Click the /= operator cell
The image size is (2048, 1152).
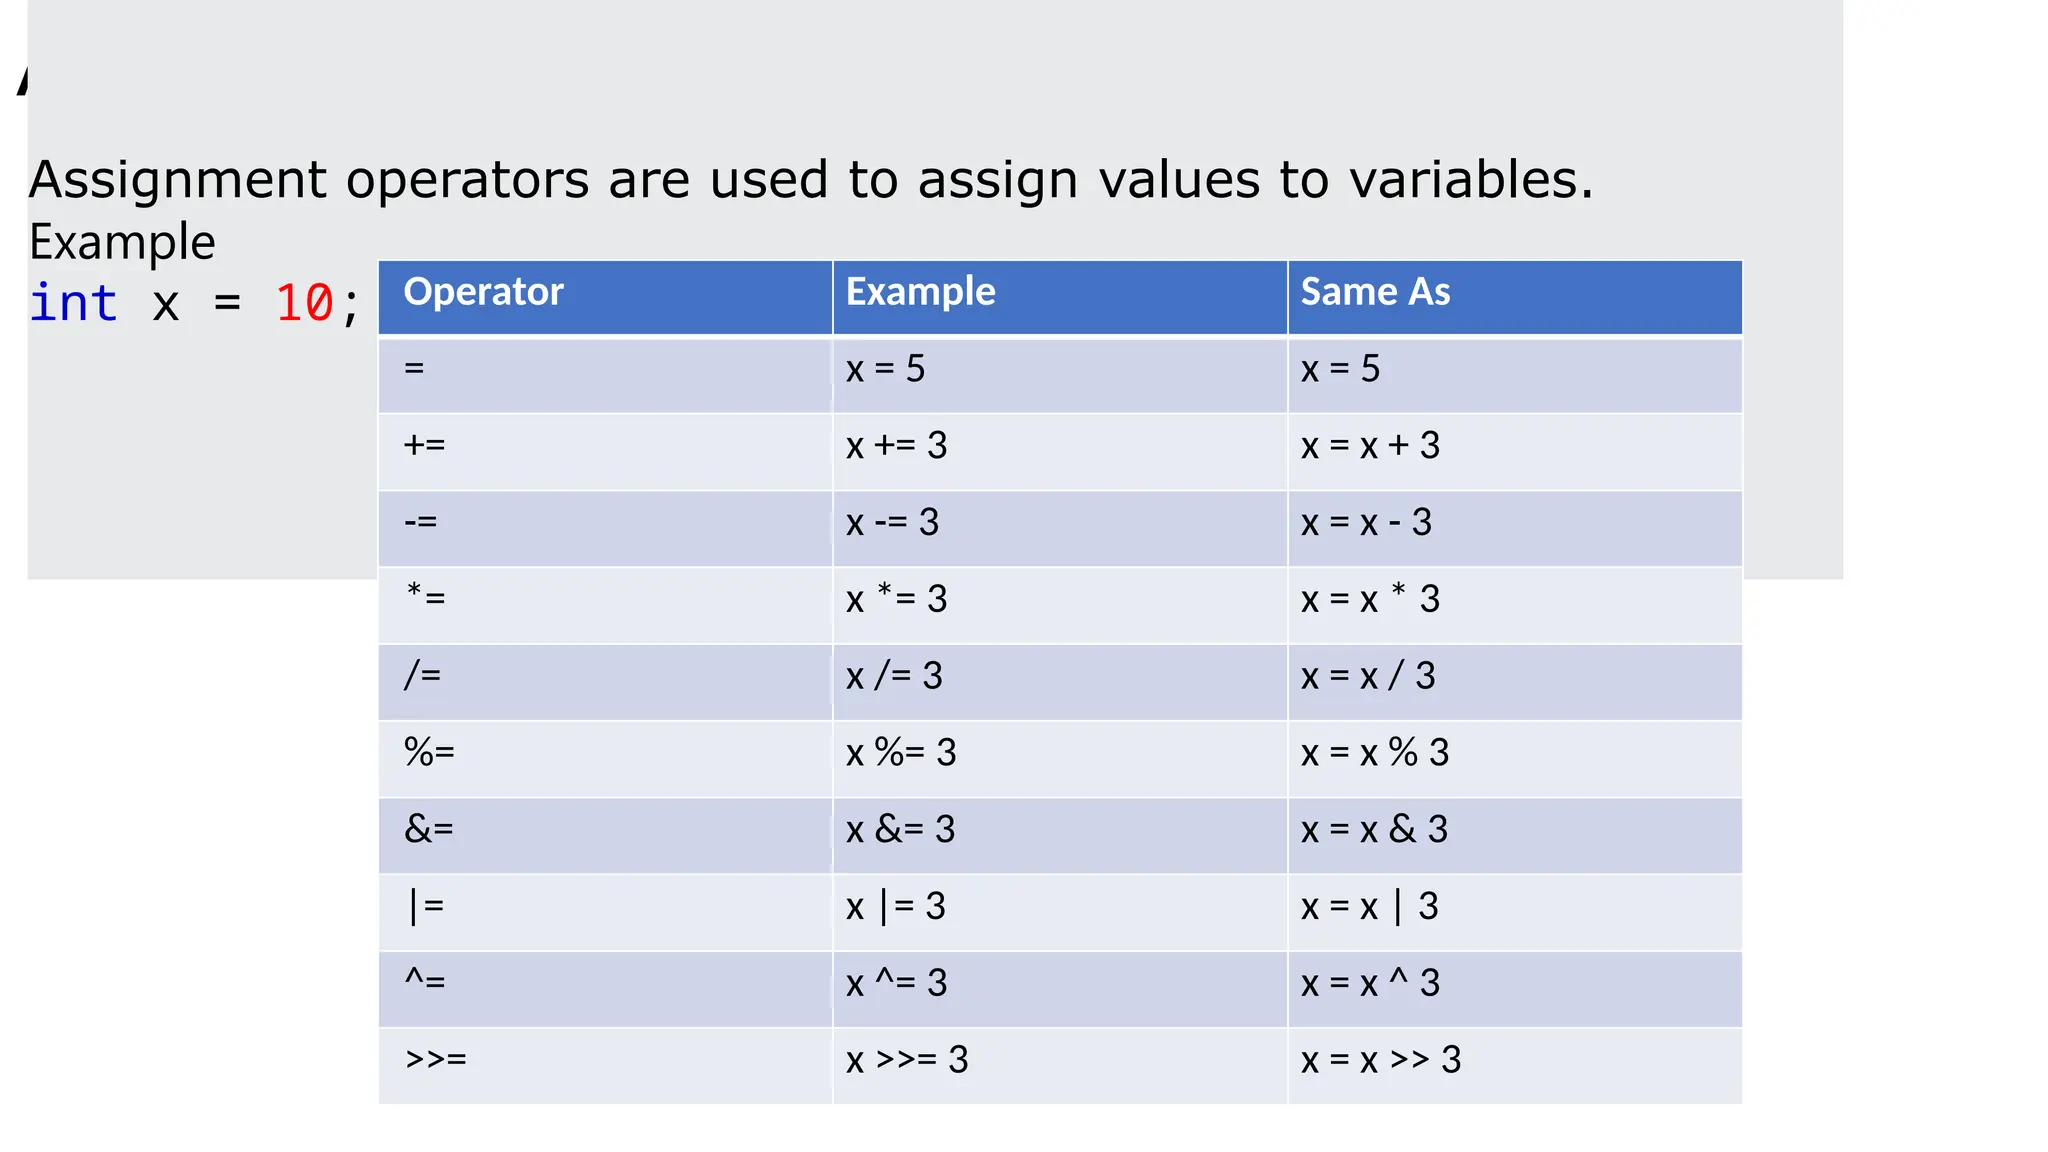(423, 676)
